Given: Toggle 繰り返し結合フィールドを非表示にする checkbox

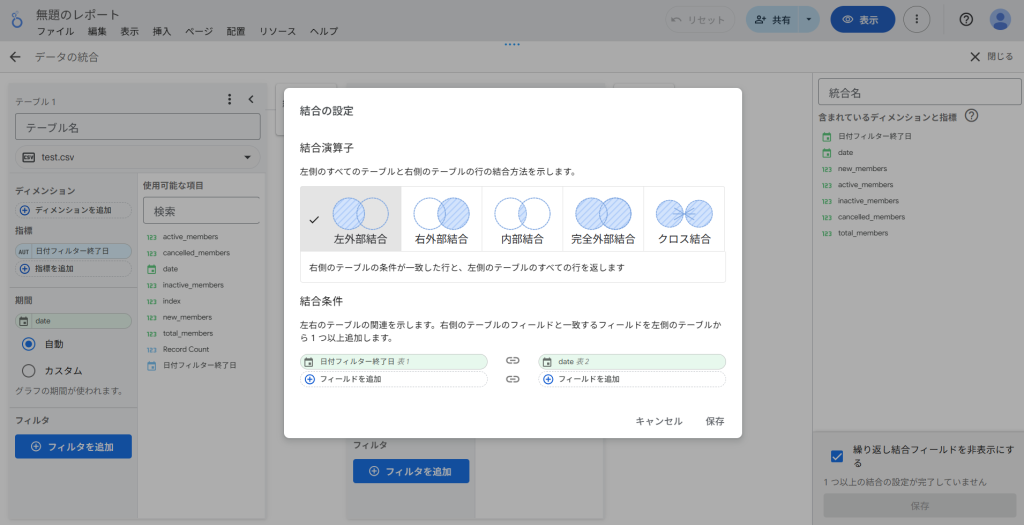Looking at the screenshot, I should click(x=837, y=456).
